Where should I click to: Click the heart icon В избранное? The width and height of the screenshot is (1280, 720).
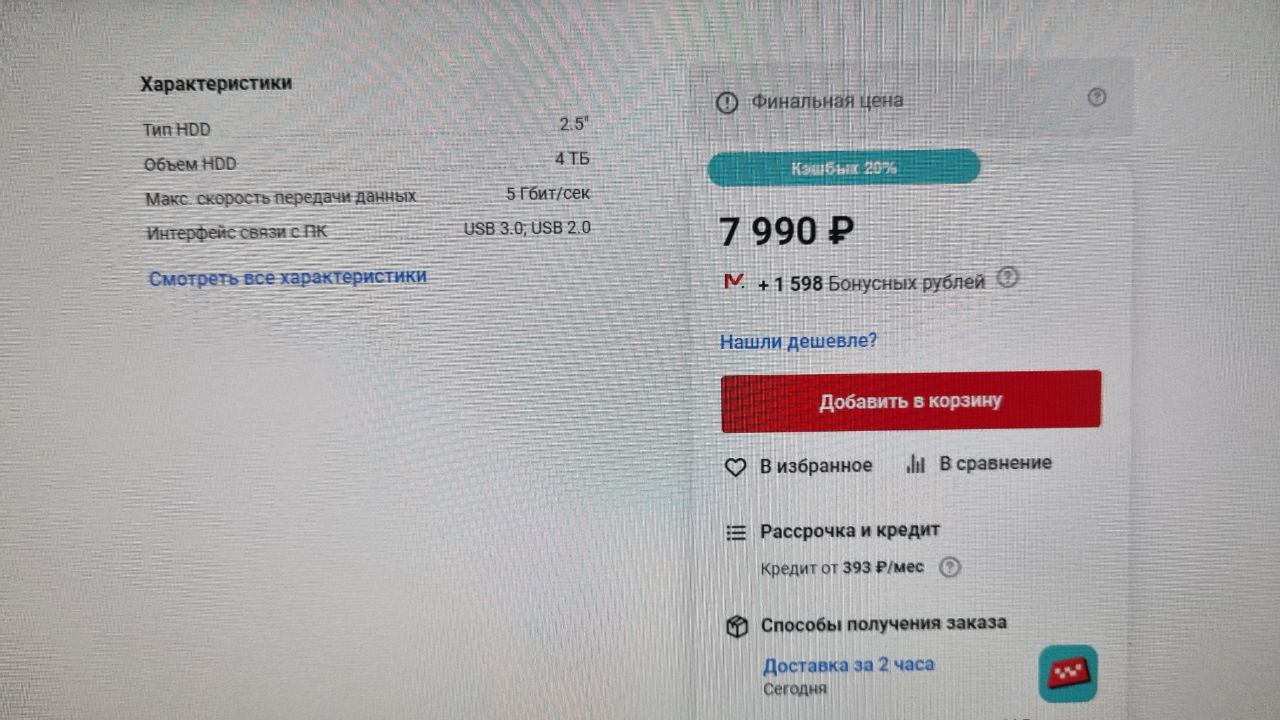tap(735, 467)
